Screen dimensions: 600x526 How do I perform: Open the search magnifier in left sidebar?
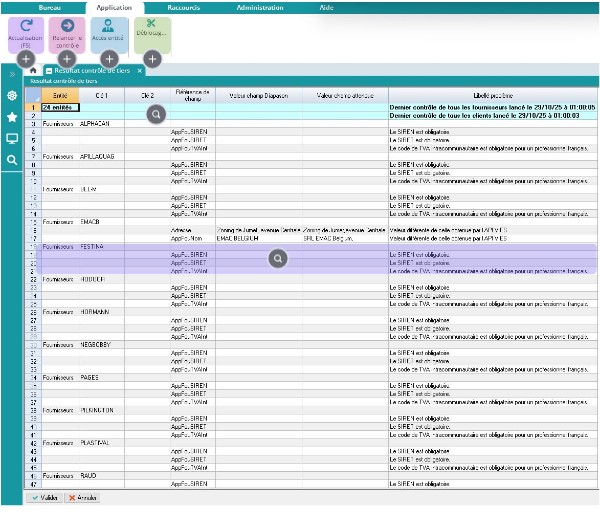click(12, 160)
